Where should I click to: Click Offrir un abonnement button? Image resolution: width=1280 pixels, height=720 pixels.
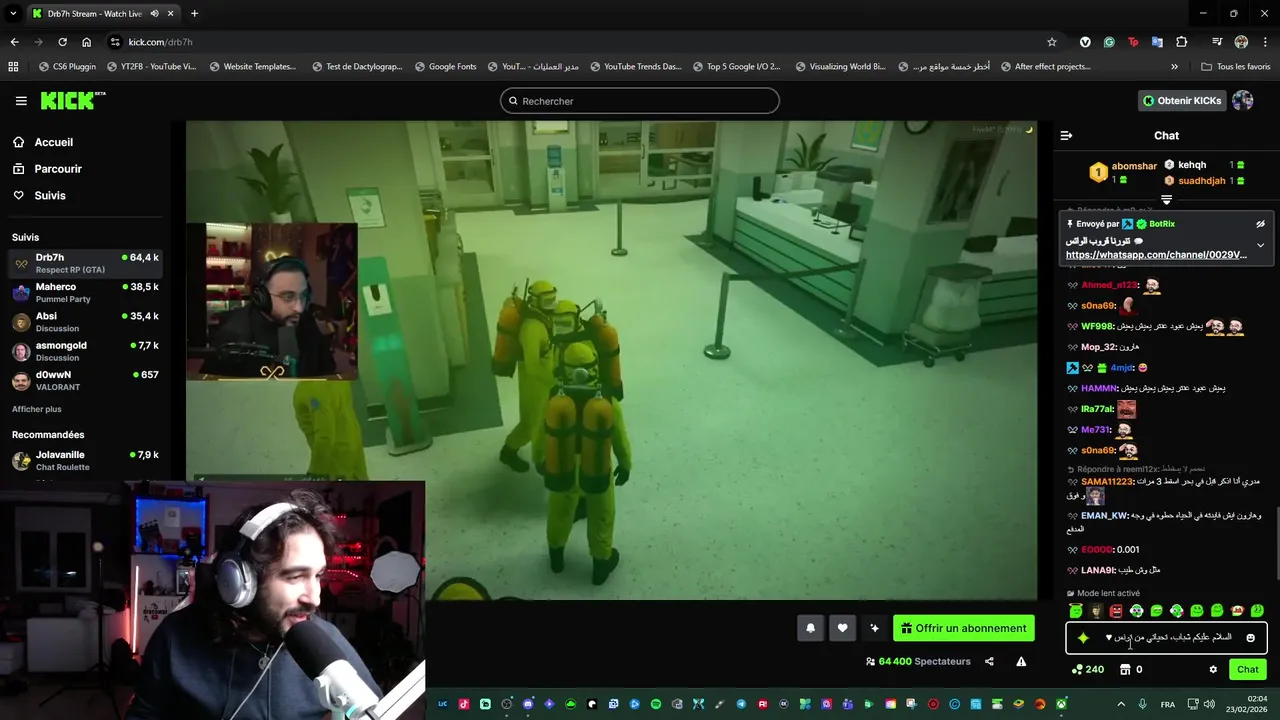click(x=964, y=628)
